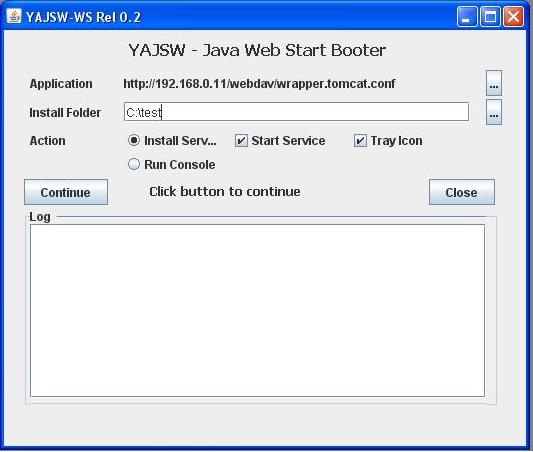Click the 'YAJSW - Java Web Start Booter' heading
The width and height of the screenshot is (533, 452).
[257, 50]
